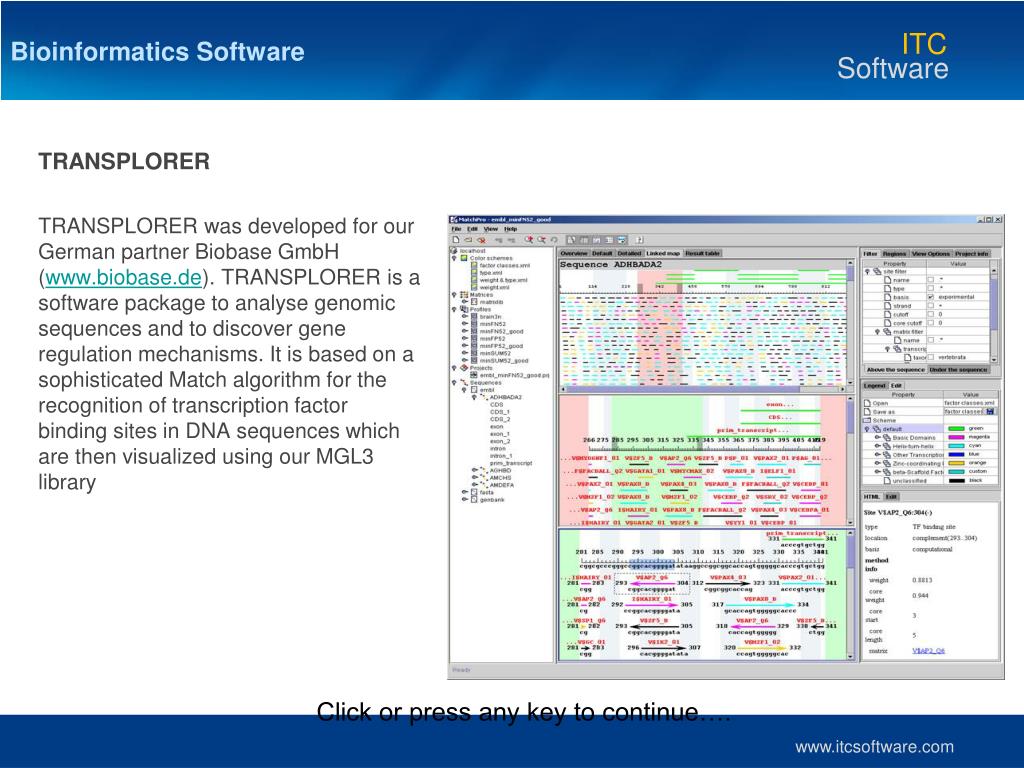Select embl_minFN52_good project file
This screenshot has height=768, width=1024.
[514, 375]
